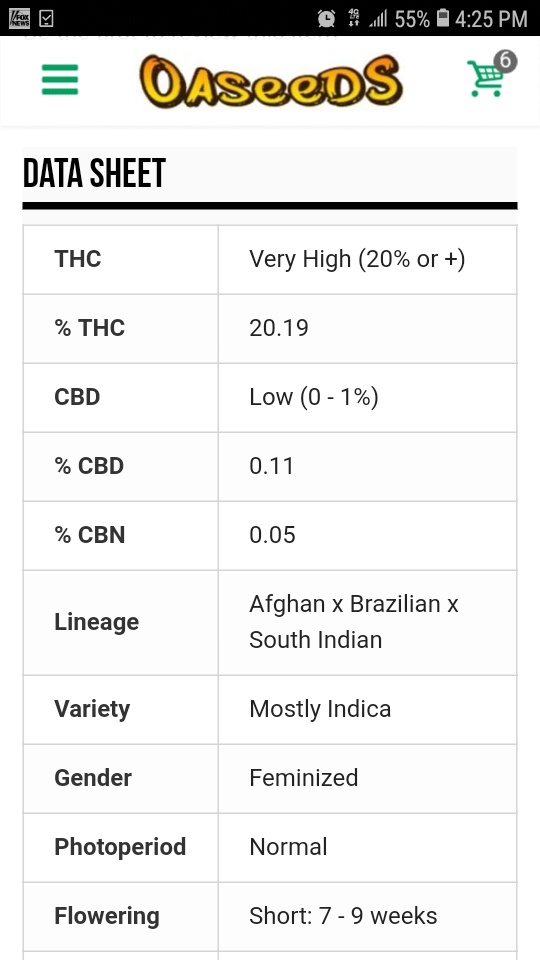The image size is (540, 960).
Task: Tap the battery status icon
Action: tap(443, 18)
